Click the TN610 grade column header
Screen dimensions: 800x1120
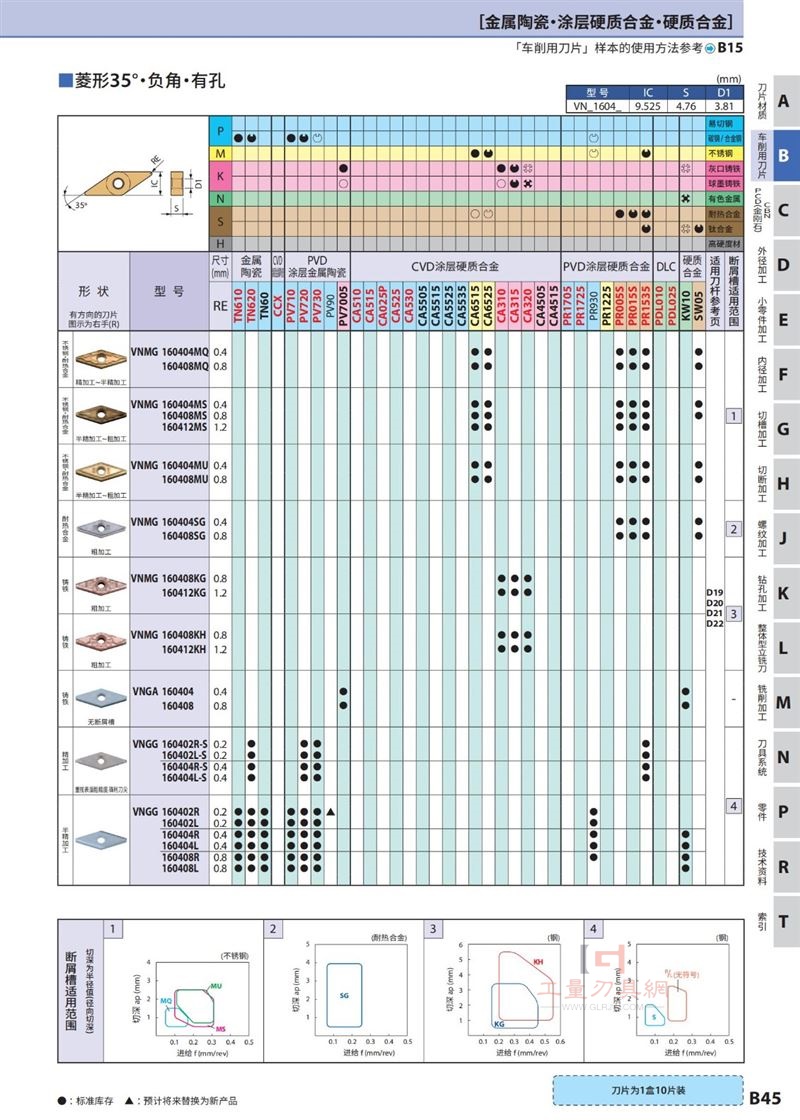pos(238,306)
